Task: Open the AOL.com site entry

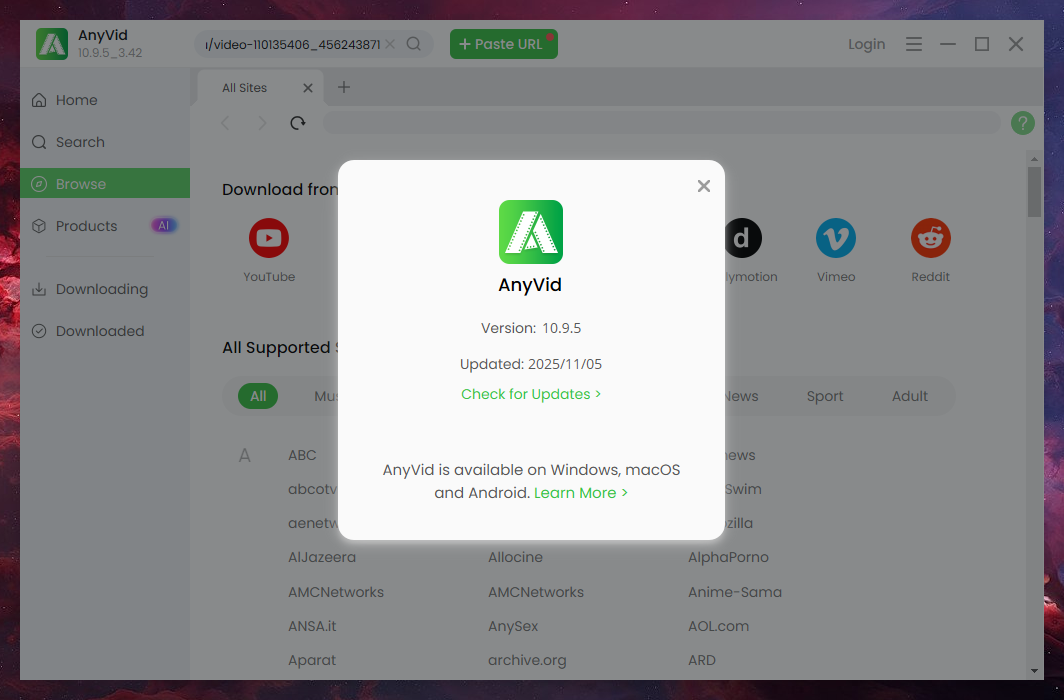Action: [x=719, y=626]
